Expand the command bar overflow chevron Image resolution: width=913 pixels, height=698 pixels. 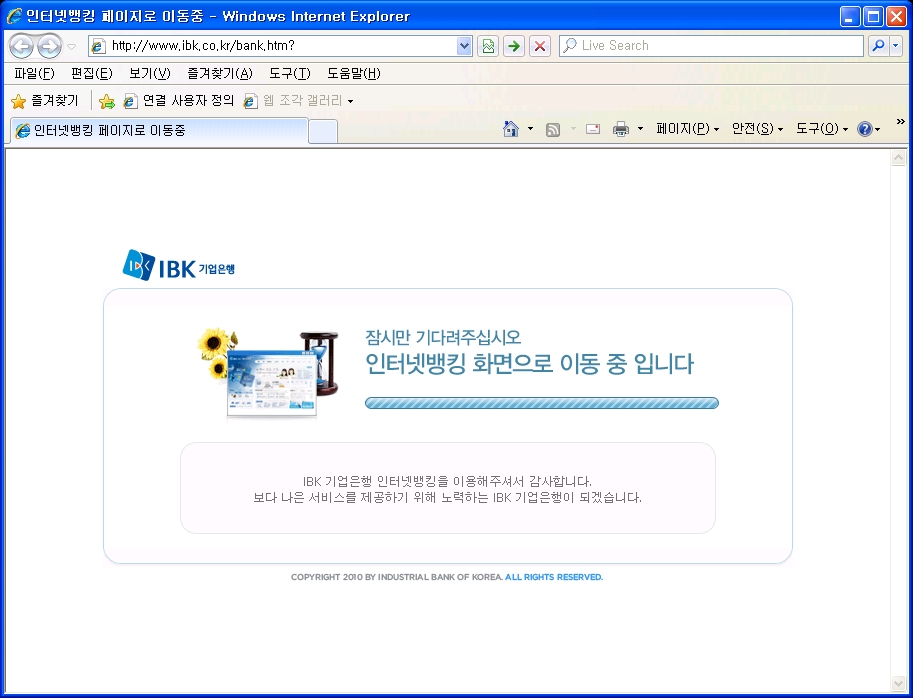pyautogui.click(x=900, y=121)
